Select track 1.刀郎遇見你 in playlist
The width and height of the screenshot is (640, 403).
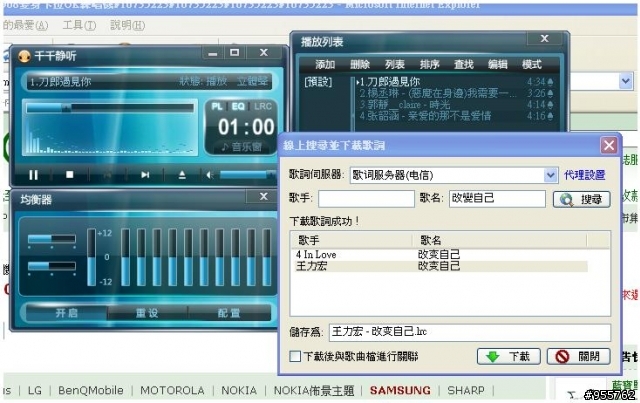(455, 82)
